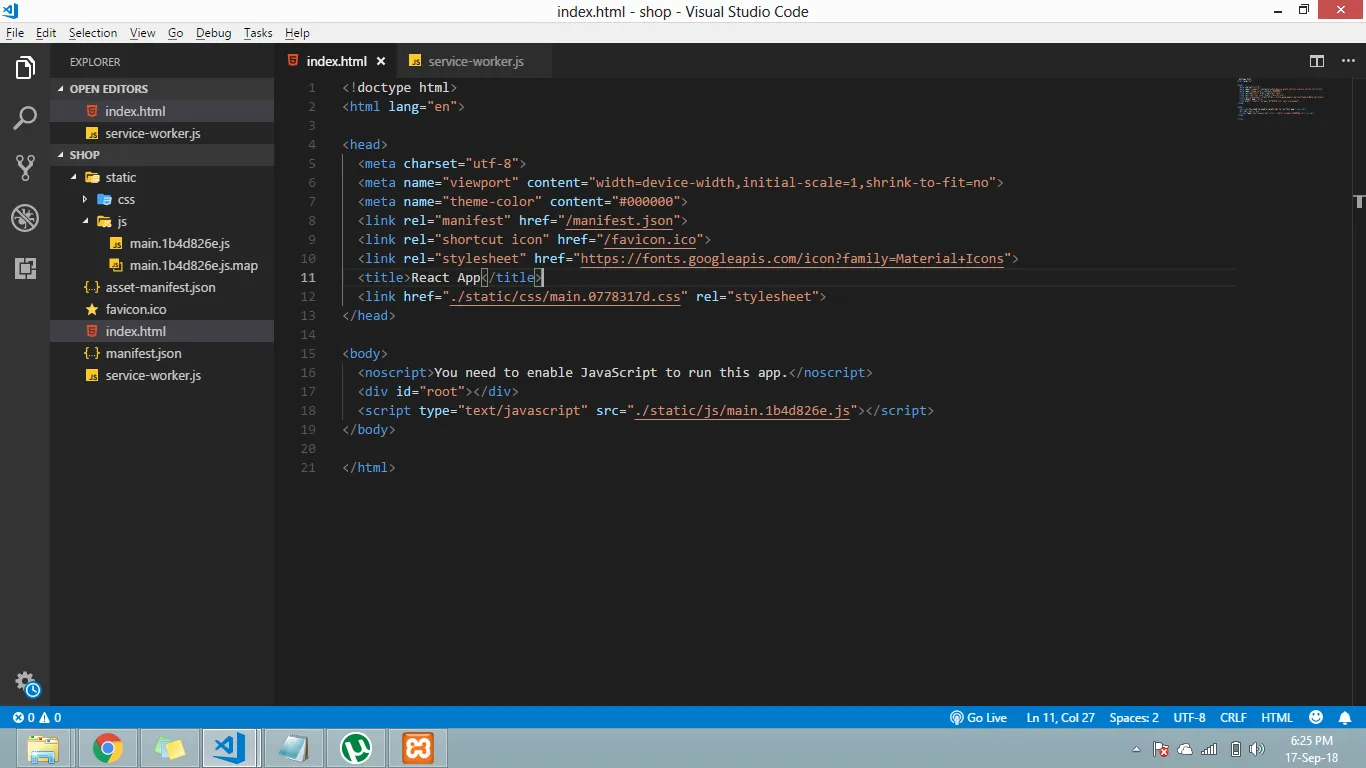
Task: Select service-worker.js under Open Editors
Action: 162,133
